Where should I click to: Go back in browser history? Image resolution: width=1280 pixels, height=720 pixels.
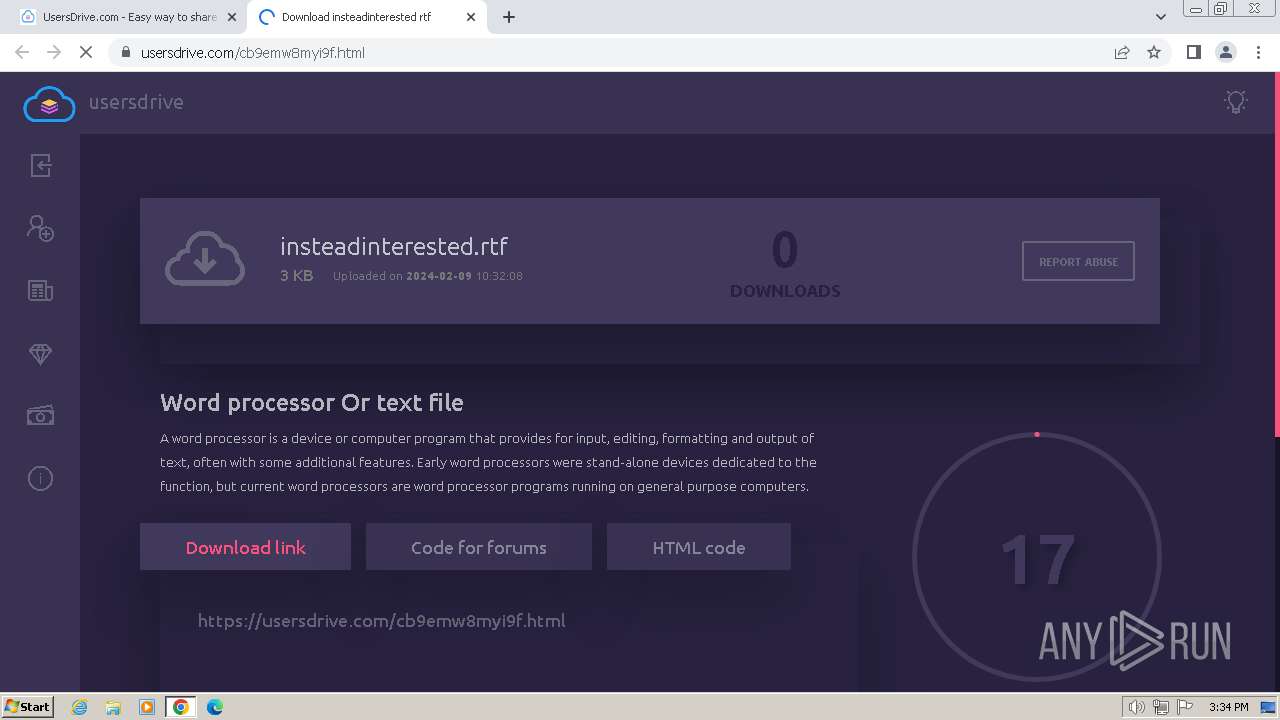point(22,52)
